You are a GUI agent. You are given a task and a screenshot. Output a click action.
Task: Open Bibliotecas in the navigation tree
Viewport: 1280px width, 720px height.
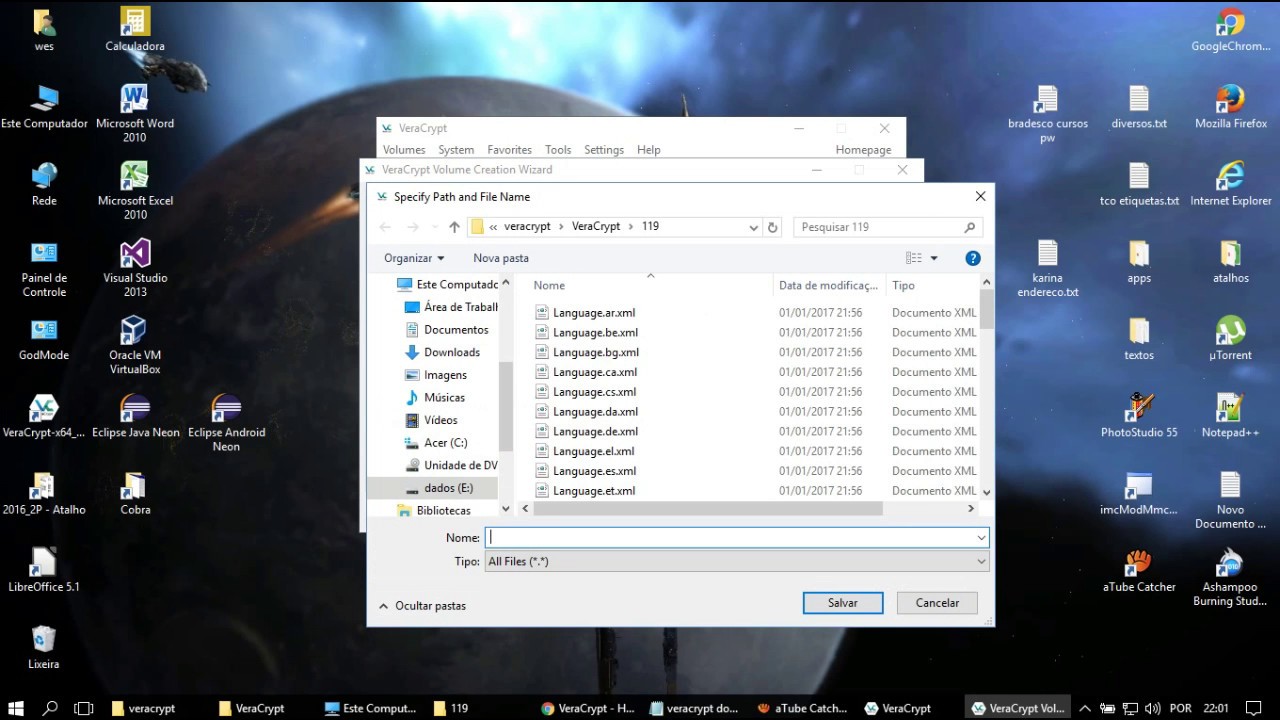coord(433,510)
